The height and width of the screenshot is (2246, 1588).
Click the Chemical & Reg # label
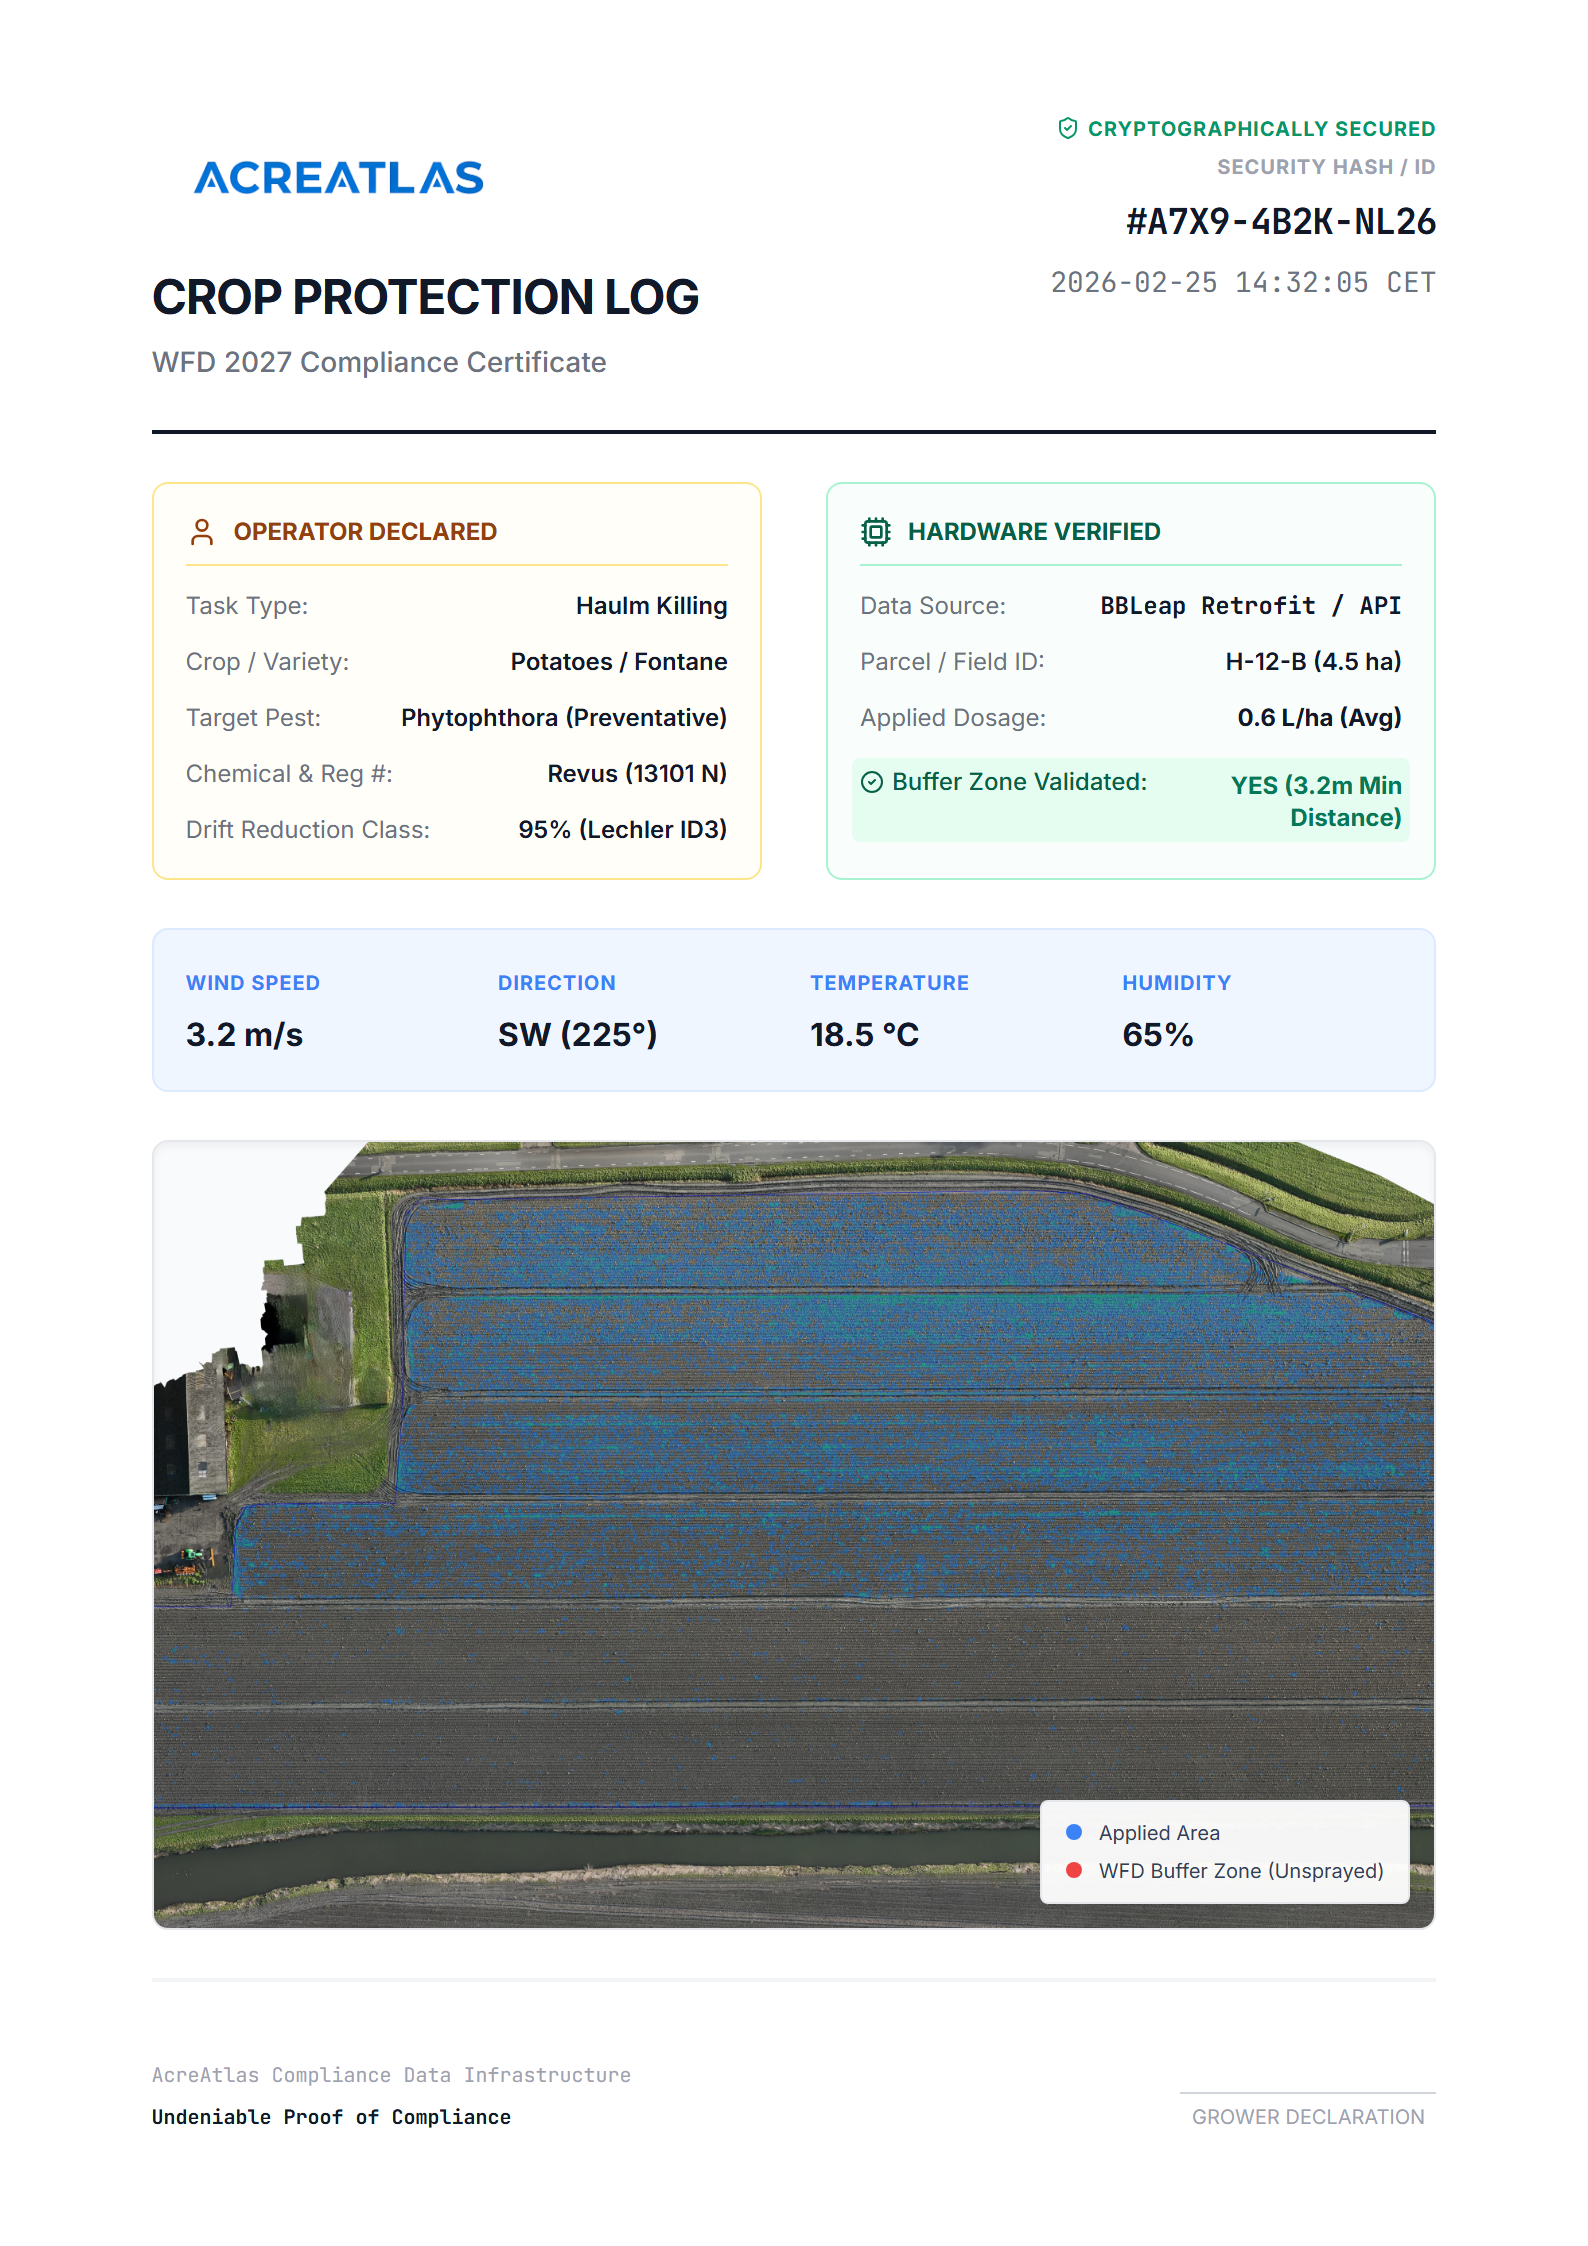pos(289,774)
